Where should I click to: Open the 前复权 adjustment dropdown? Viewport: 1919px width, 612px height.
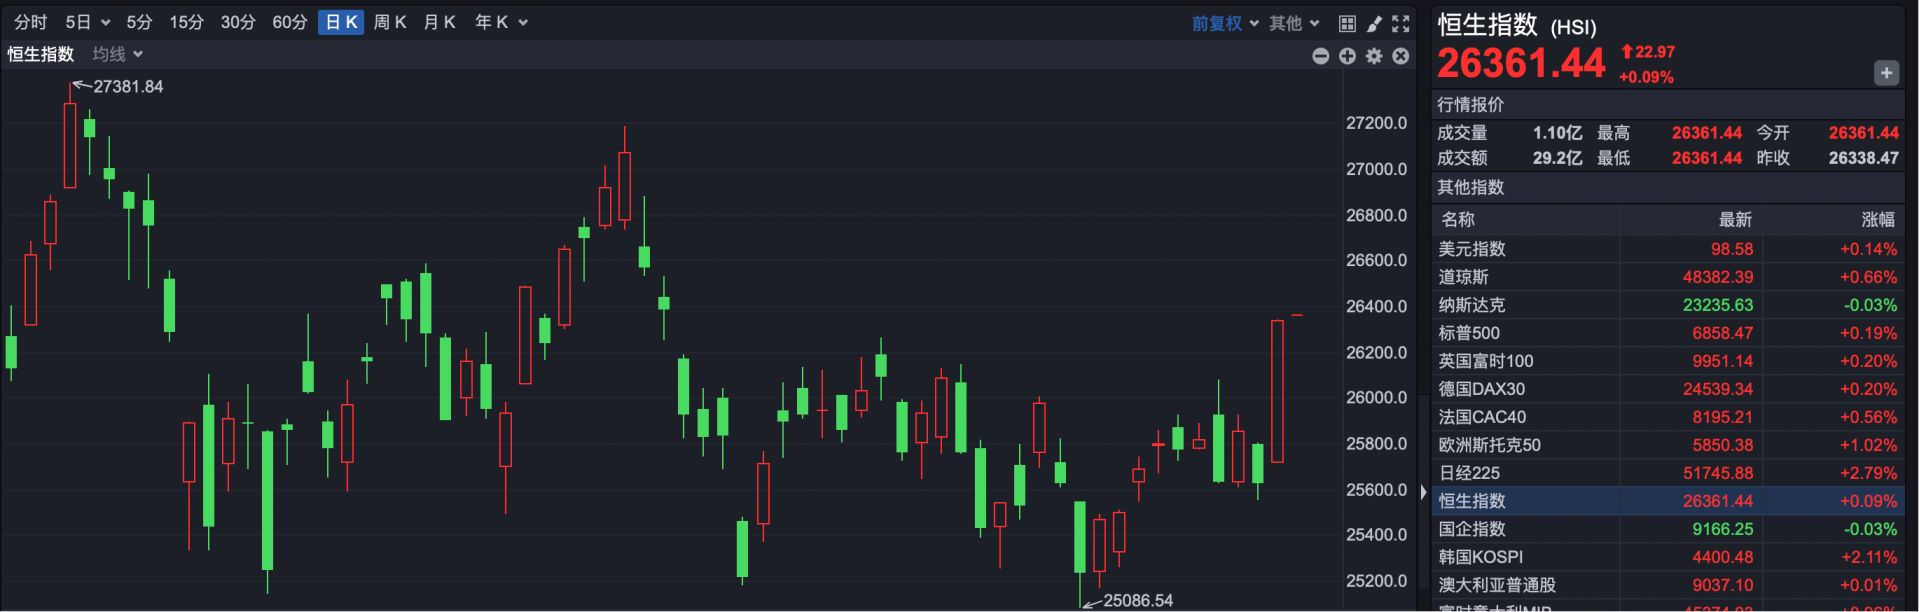1225,23
